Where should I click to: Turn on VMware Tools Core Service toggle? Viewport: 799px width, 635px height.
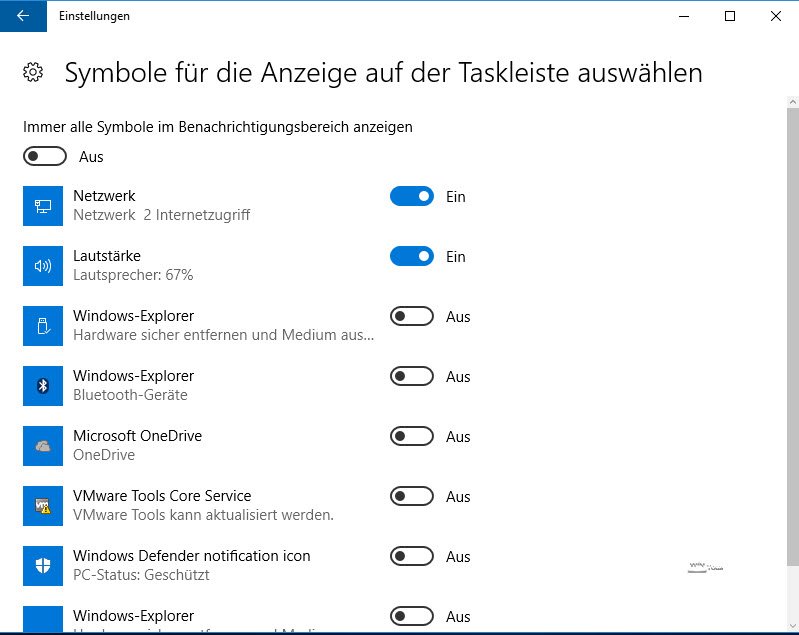(x=412, y=497)
